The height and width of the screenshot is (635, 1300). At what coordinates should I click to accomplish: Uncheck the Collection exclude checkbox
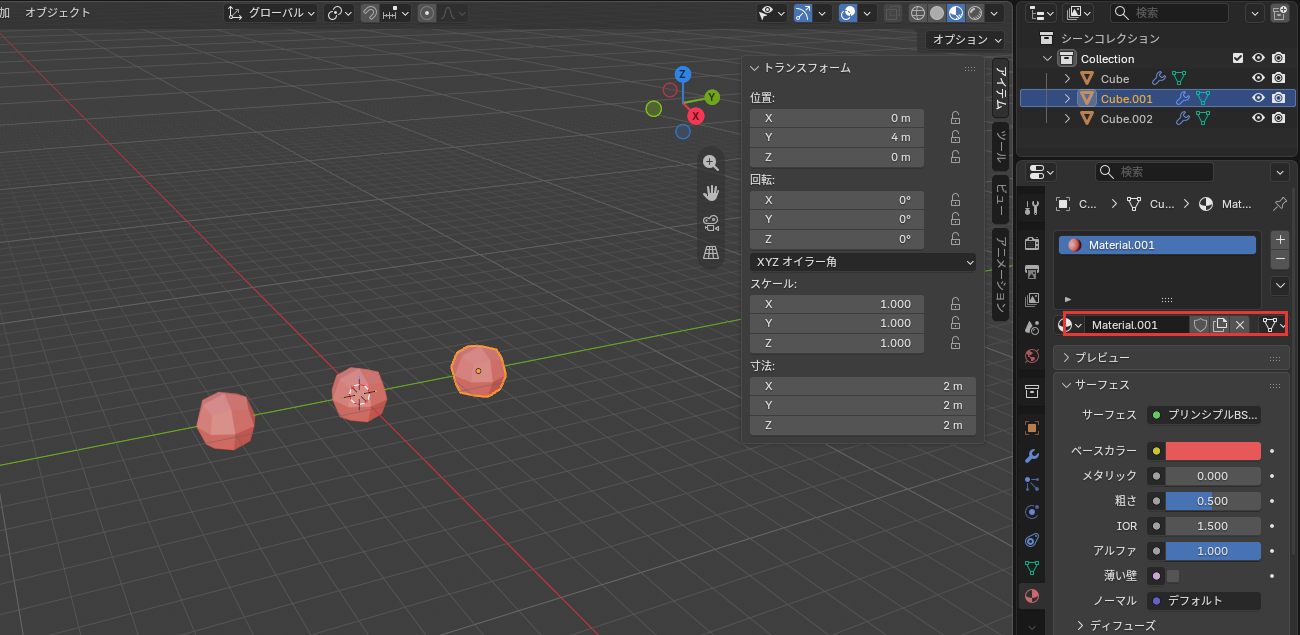pyautogui.click(x=1238, y=58)
